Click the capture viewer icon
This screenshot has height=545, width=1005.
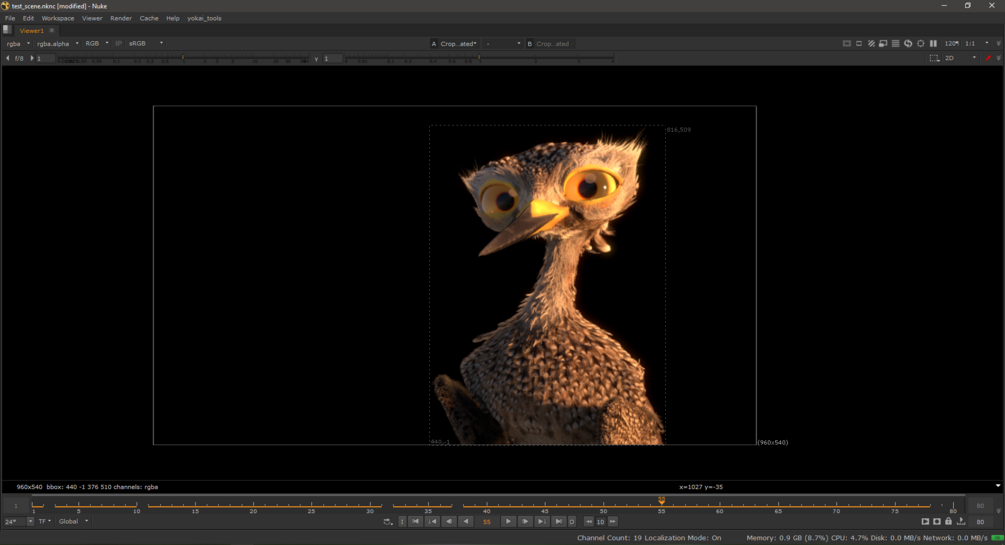pyautogui.click(x=937, y=521)
